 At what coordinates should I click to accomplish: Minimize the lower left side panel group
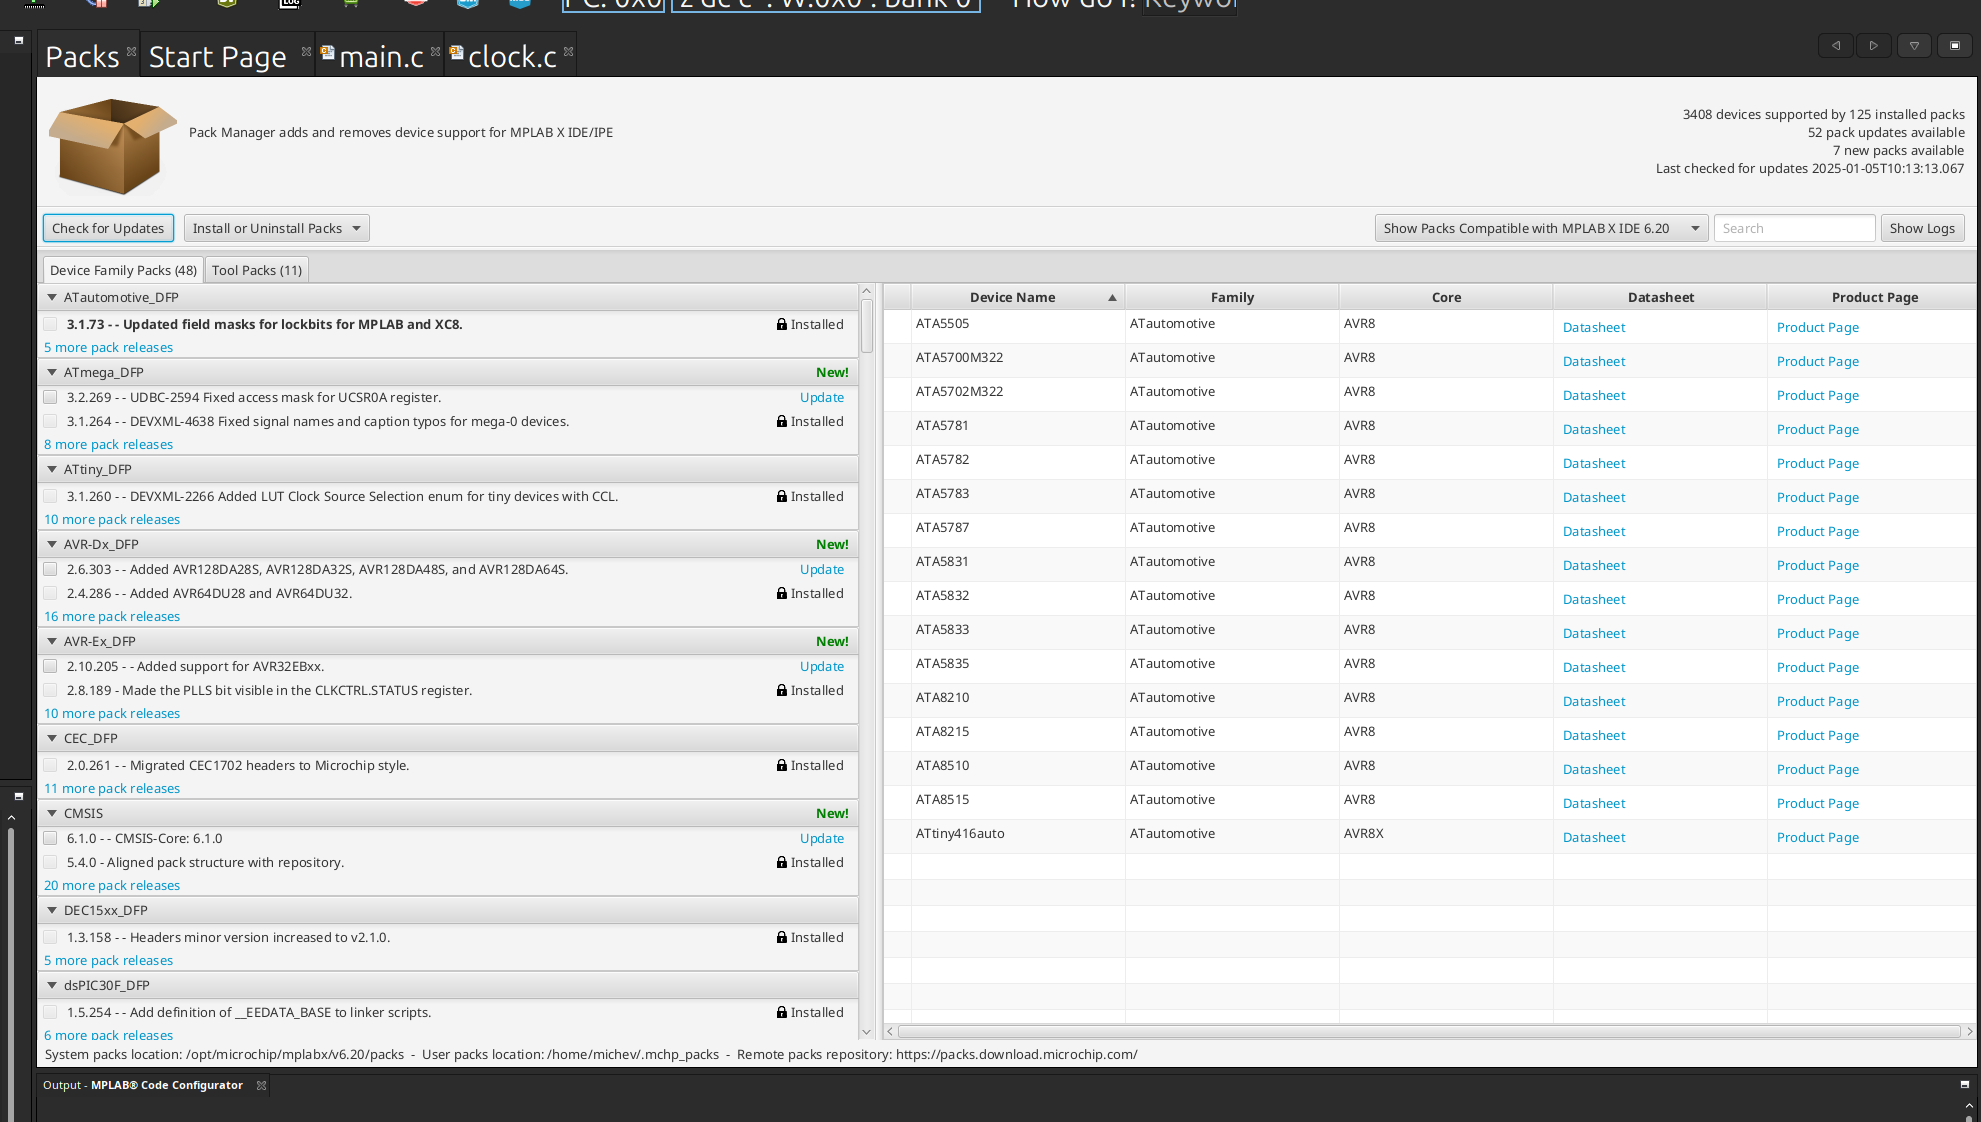[x=18, y=796]
